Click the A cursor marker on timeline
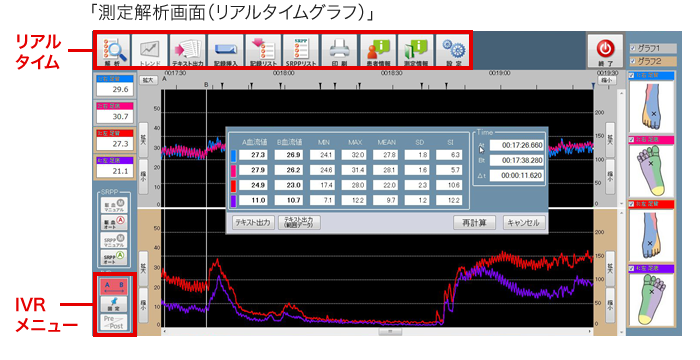 coord(164,79)
